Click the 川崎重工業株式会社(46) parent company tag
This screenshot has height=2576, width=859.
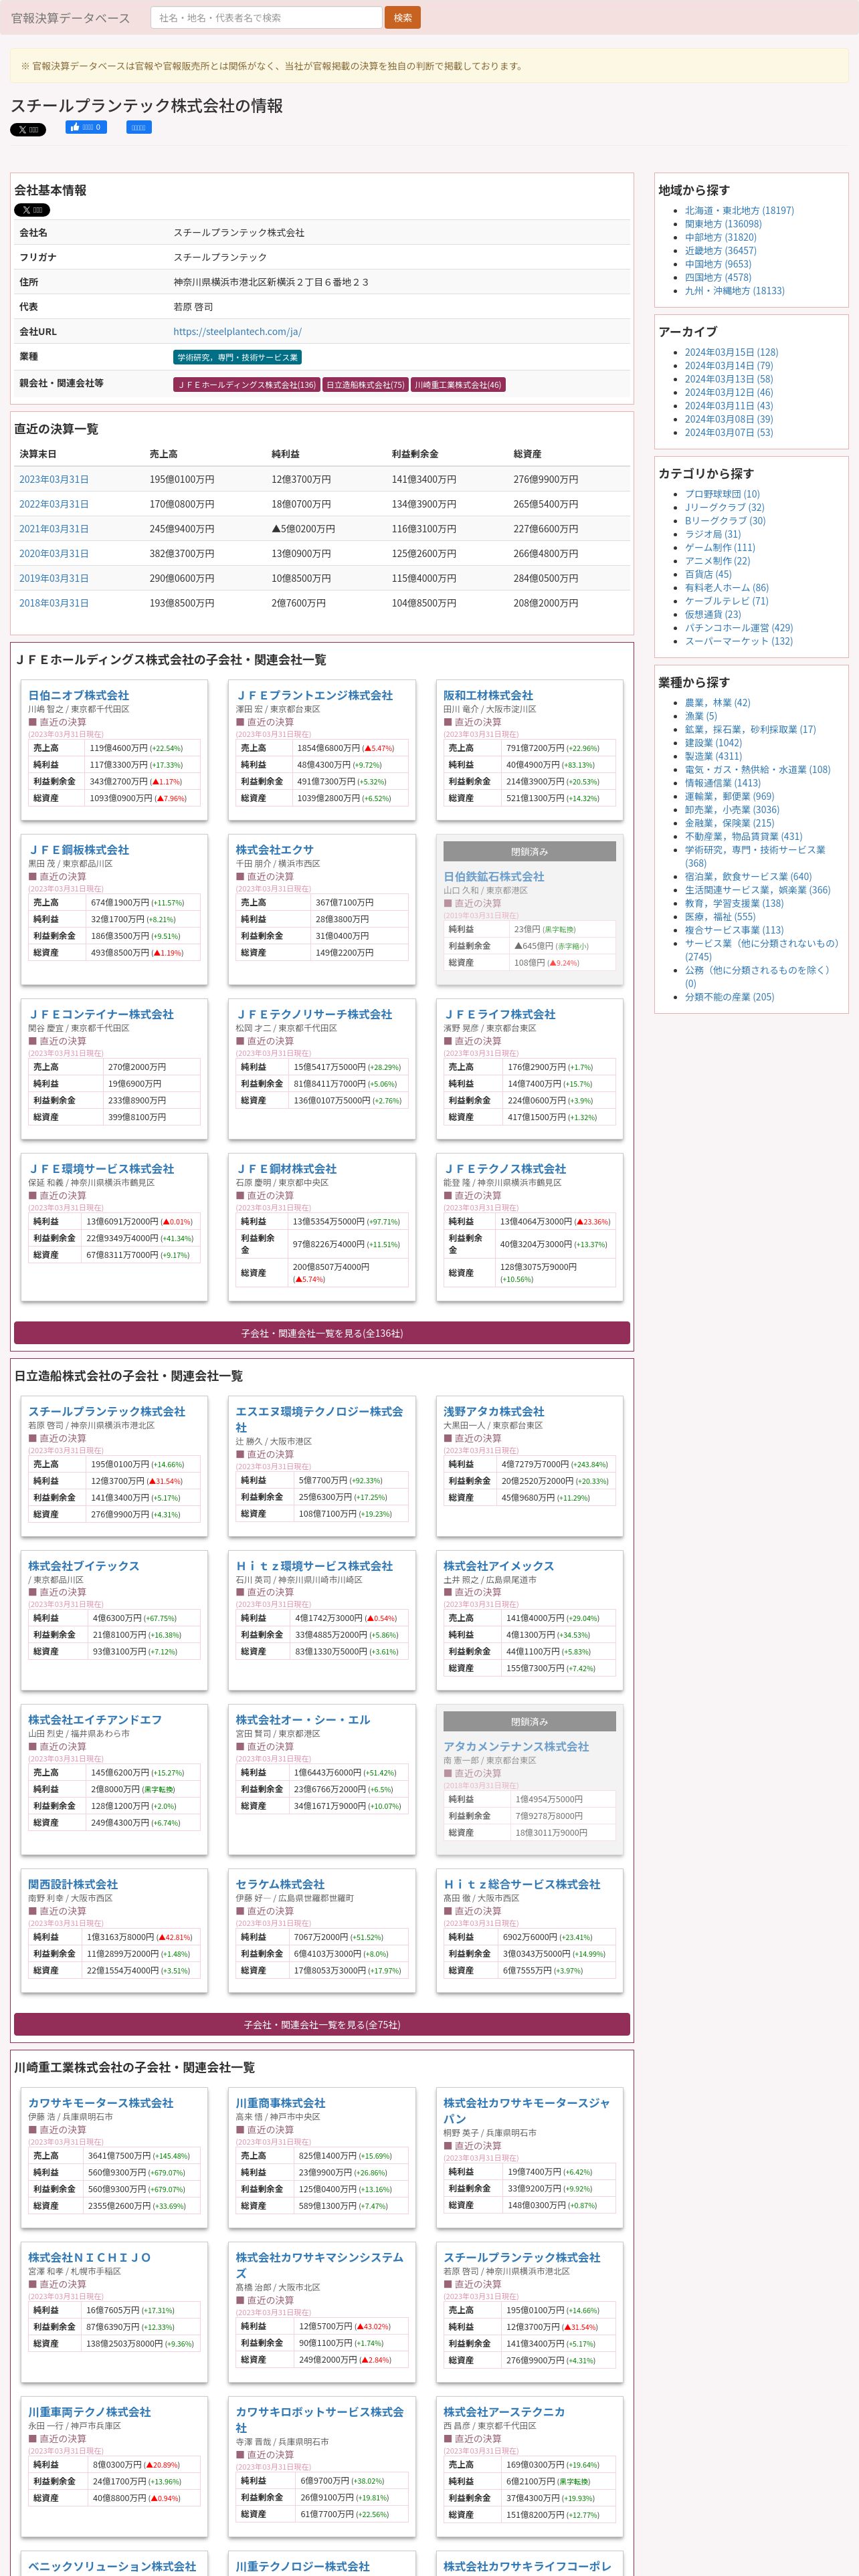click(458, 385)
